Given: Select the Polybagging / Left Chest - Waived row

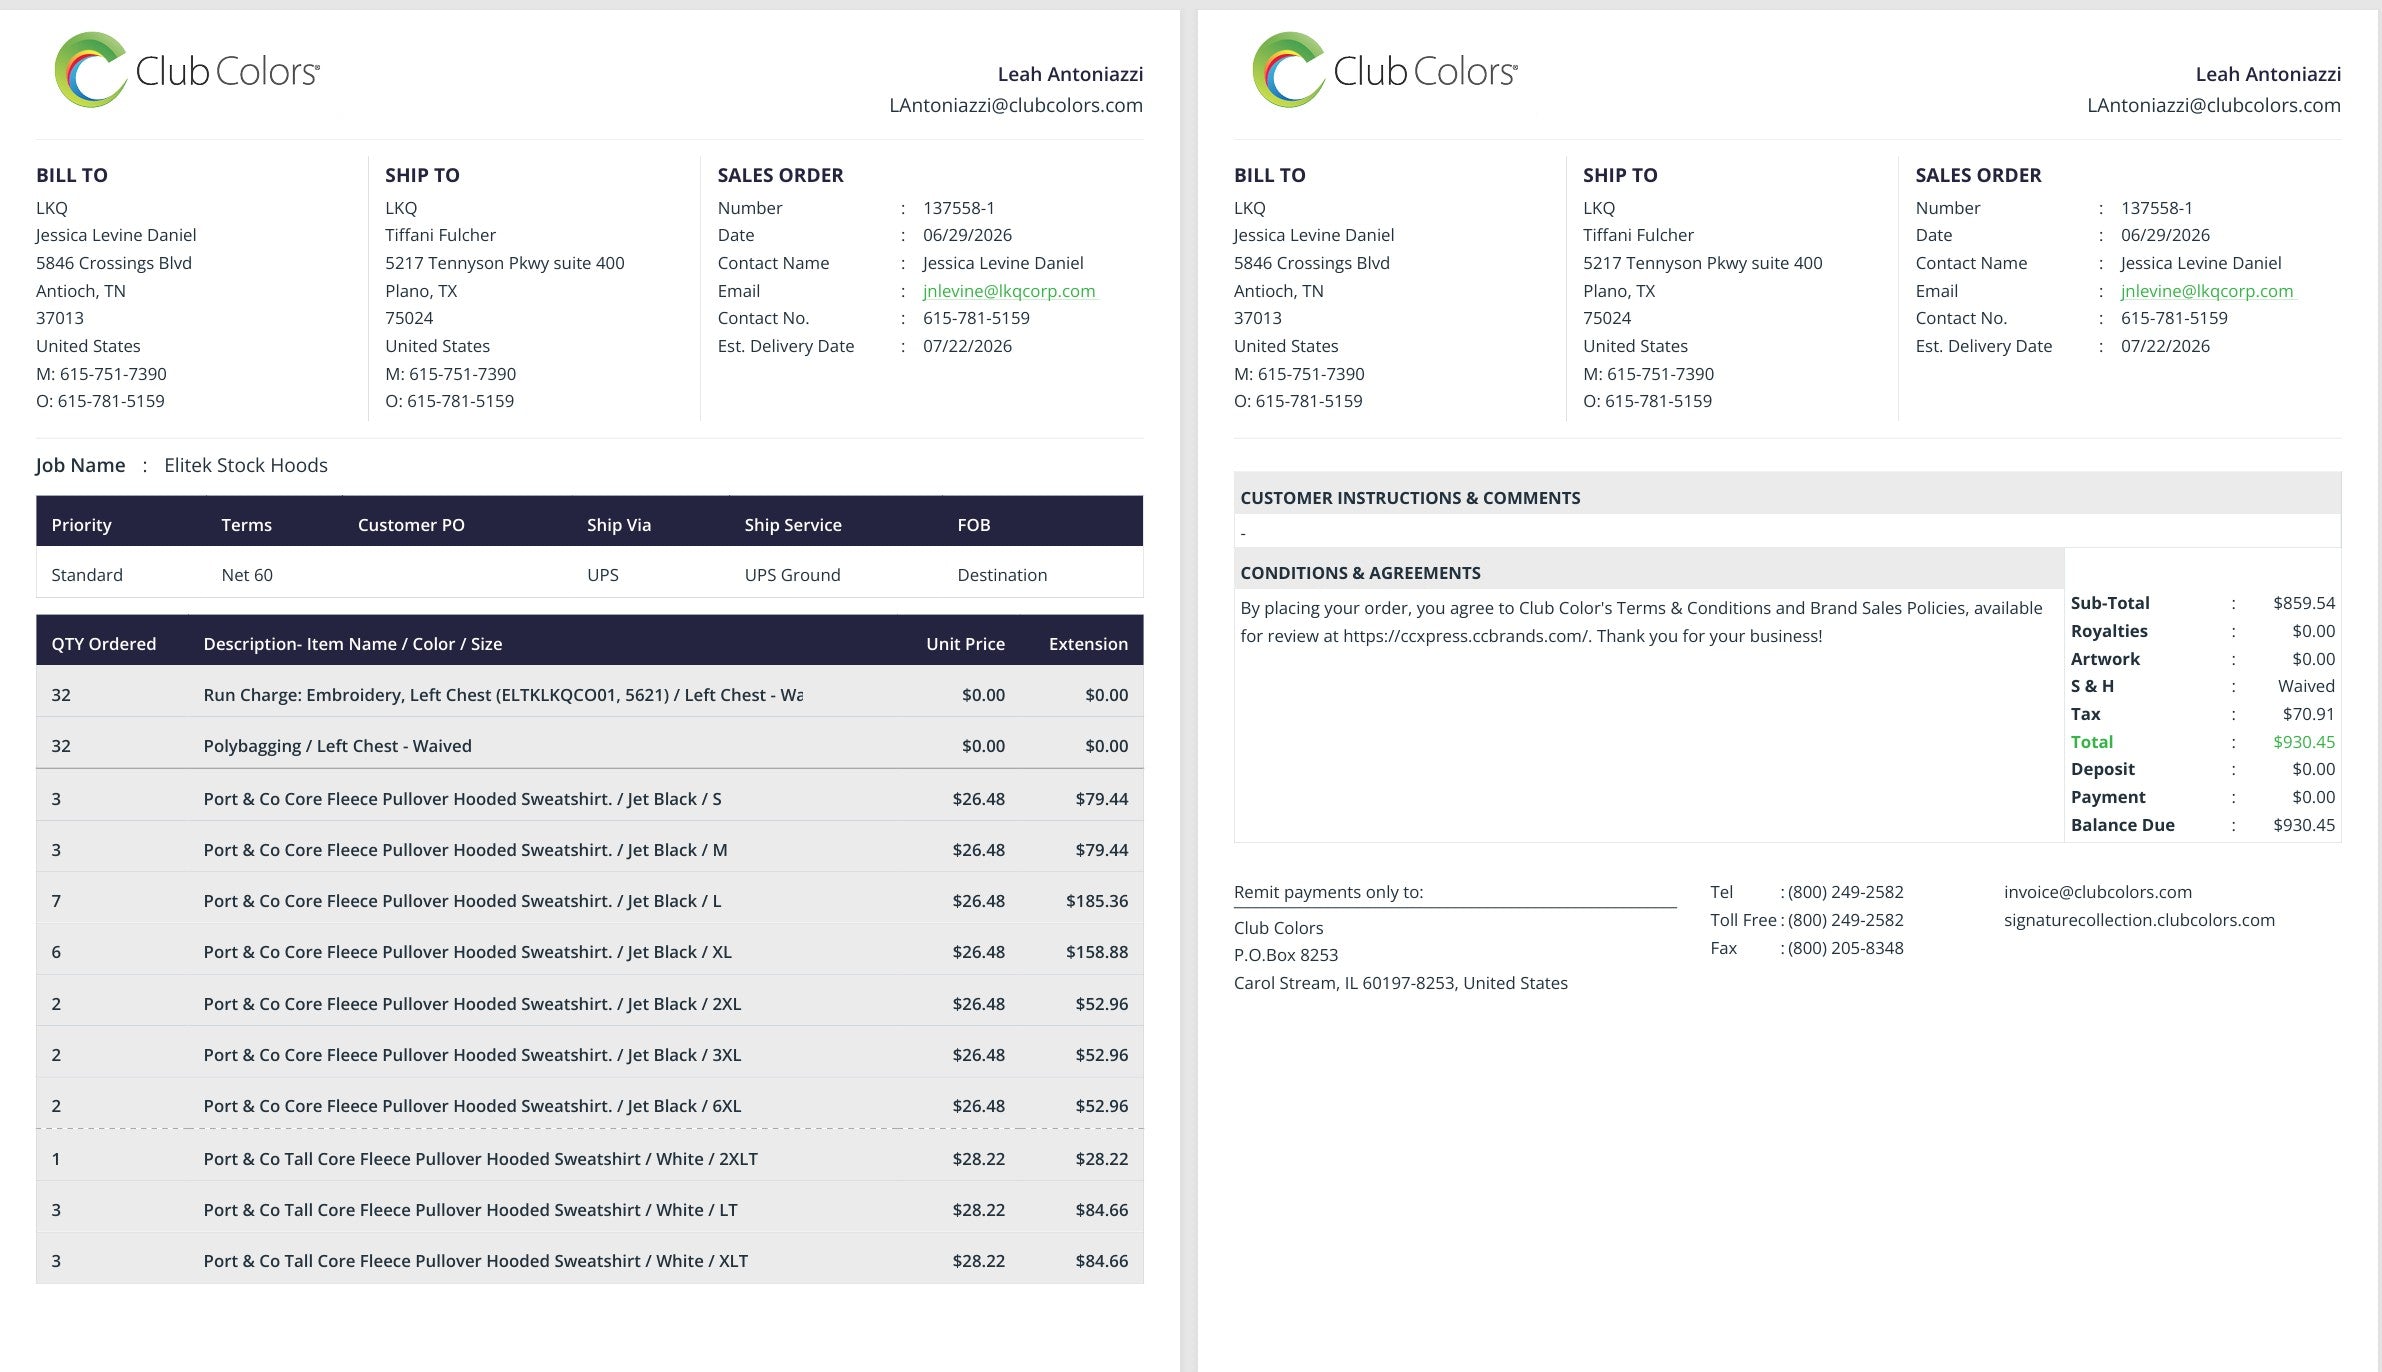Looking at the screenshot, I should point(590,746).
